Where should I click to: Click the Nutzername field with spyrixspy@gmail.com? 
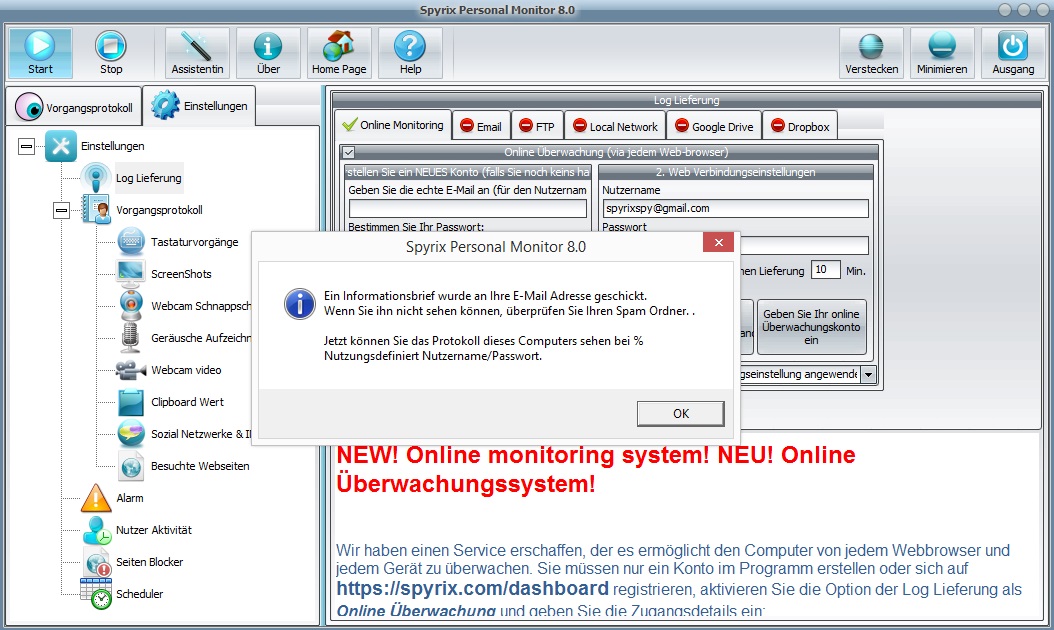735,208
